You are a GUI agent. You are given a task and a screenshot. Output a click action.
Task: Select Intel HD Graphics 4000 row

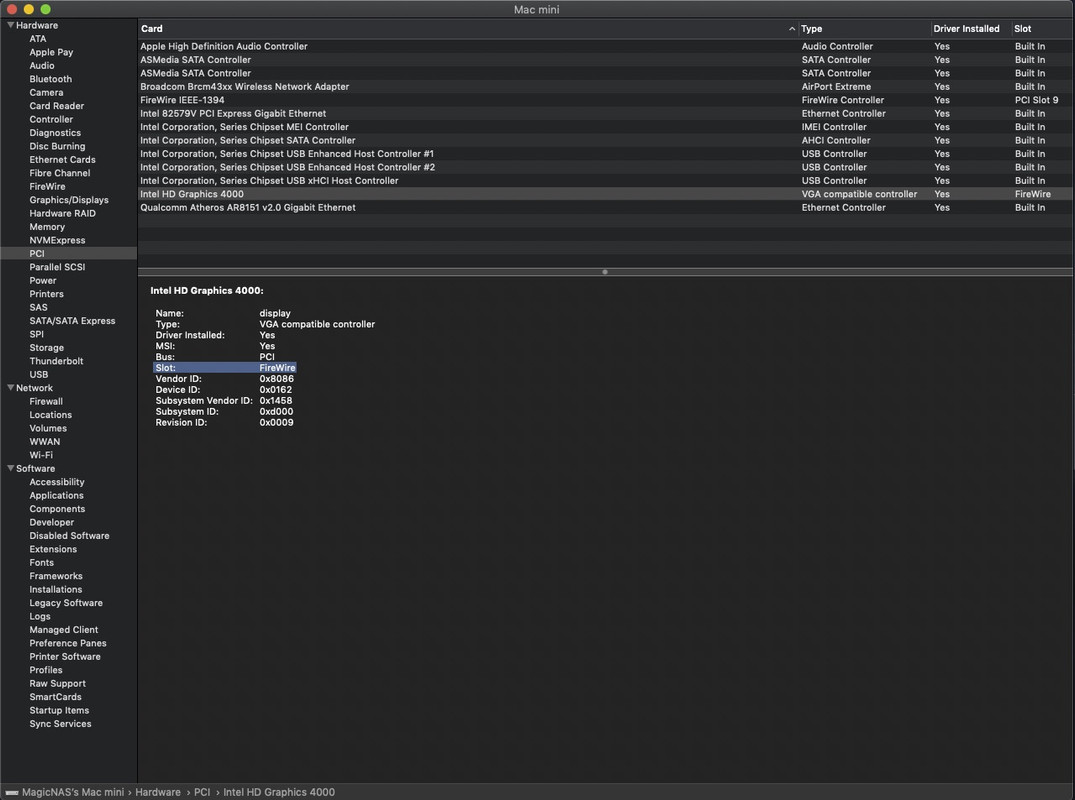(605, 194)
